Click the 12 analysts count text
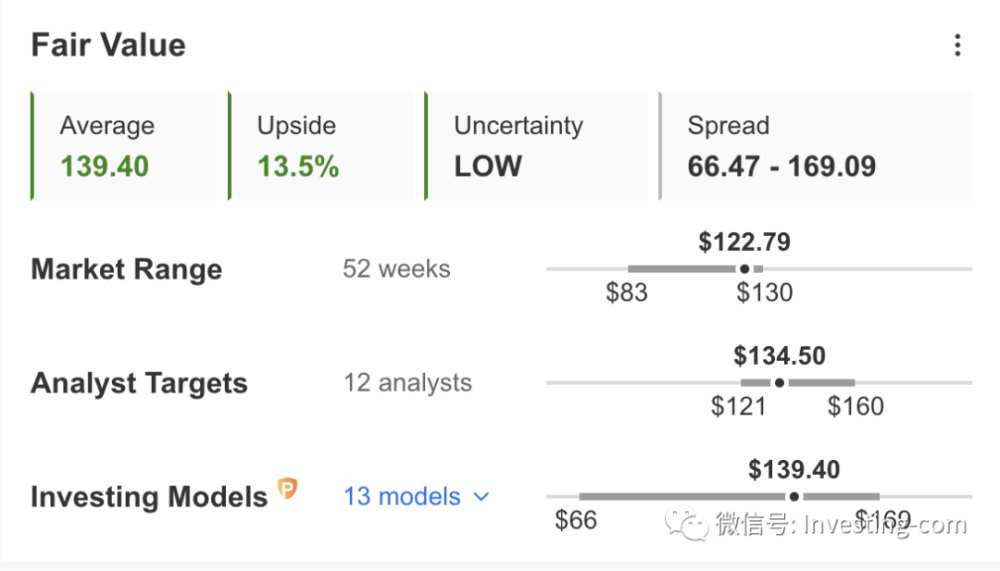The height and width of the screenshot is (571, 1000). pyautogui.click(x=408, y=383)
